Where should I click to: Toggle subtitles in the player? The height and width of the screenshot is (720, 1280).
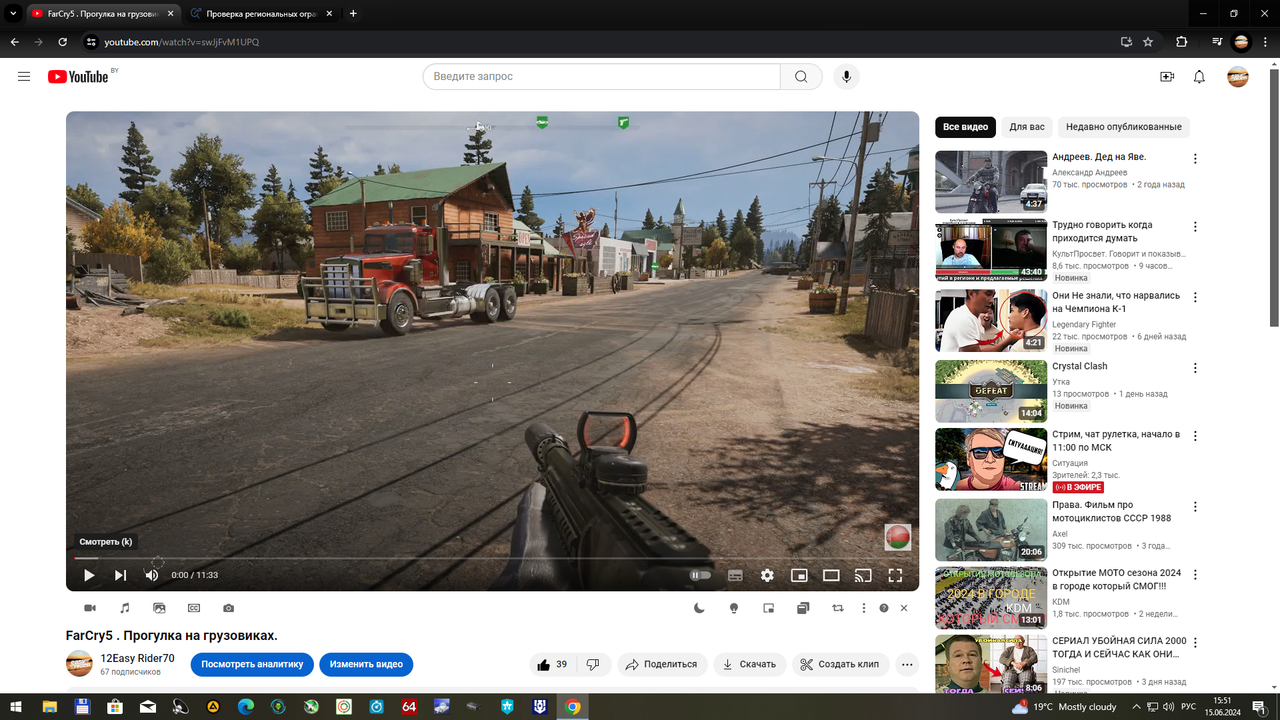[x=735, y=575]
